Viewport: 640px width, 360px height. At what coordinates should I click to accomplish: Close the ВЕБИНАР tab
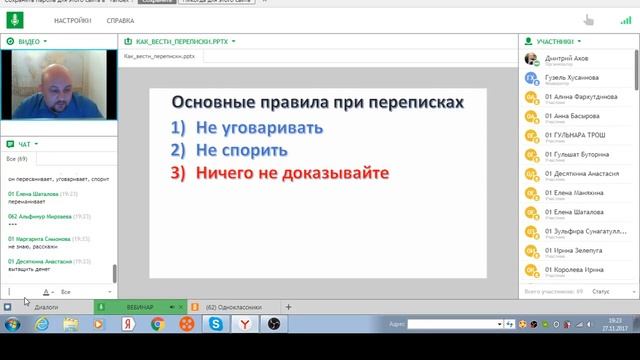tap(181, 307)
